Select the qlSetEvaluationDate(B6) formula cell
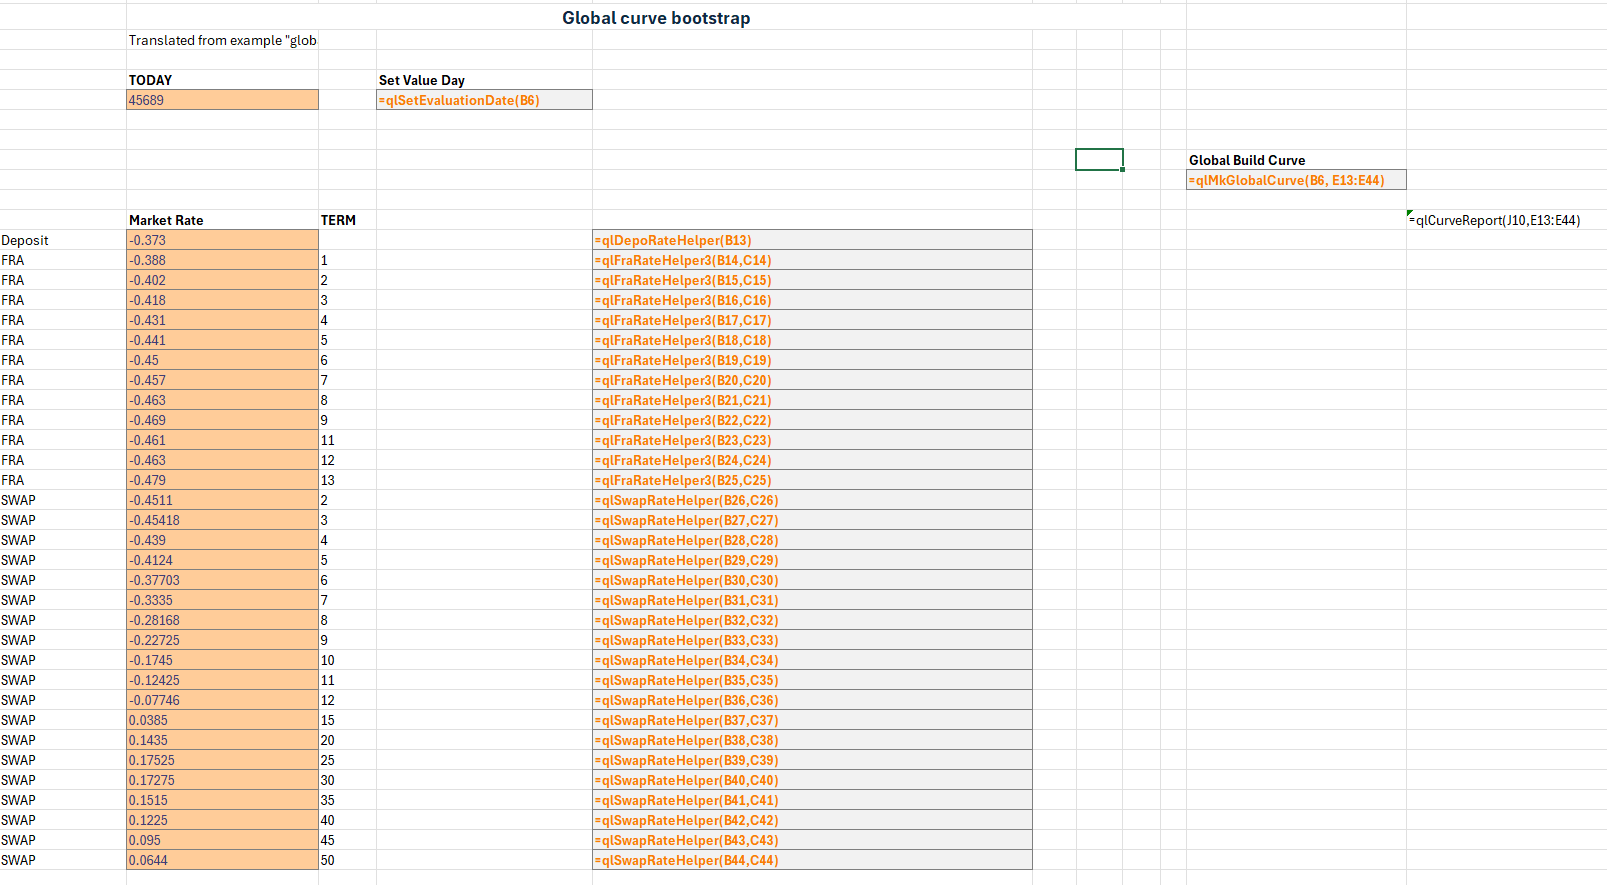This screenshot has height=885, width=1607. [484, 100]
